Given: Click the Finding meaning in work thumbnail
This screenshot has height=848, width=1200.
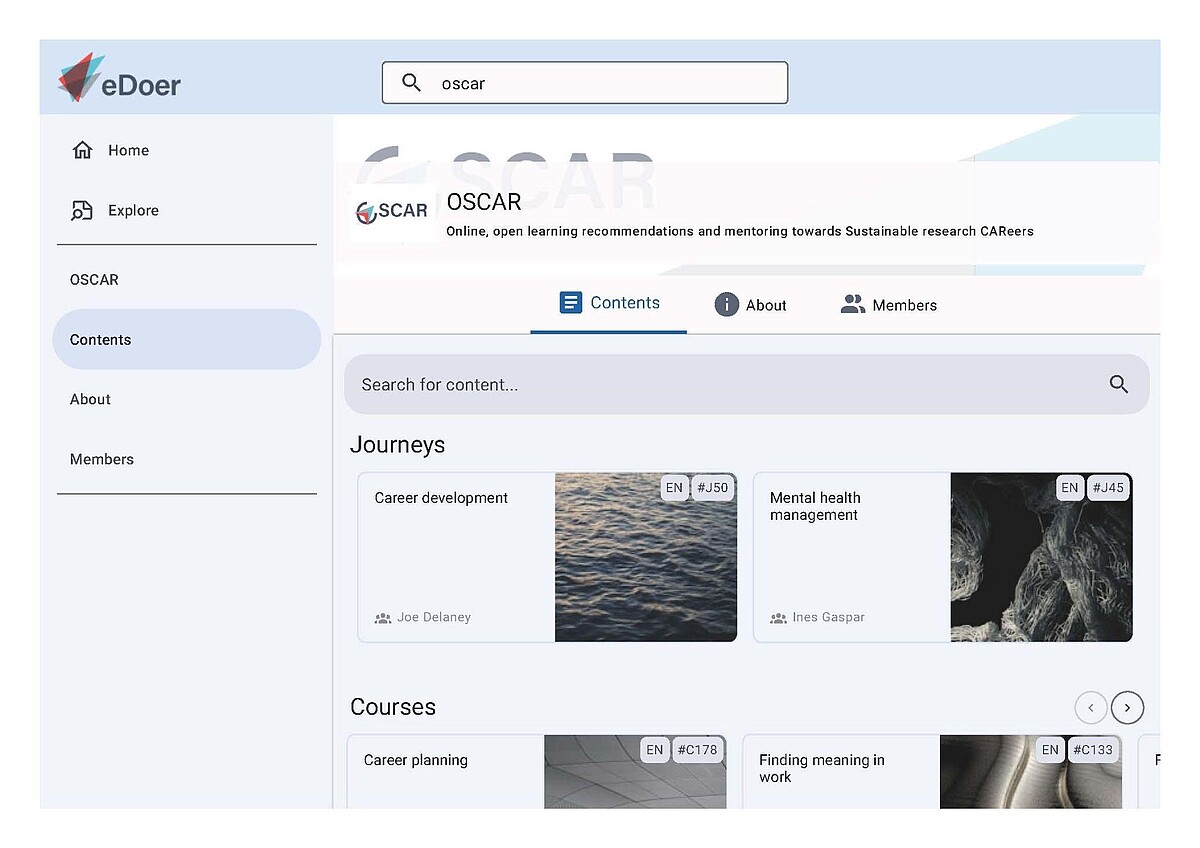Looking at the screenshot, I should [x=1031, y=772].
